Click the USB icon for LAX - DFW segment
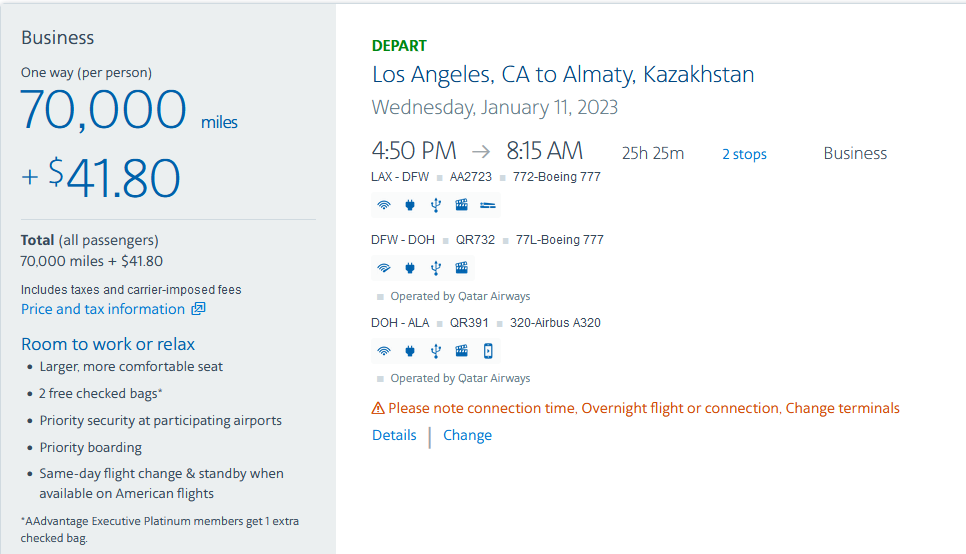Viewport: 966px width, 554px height. point(436,205)
